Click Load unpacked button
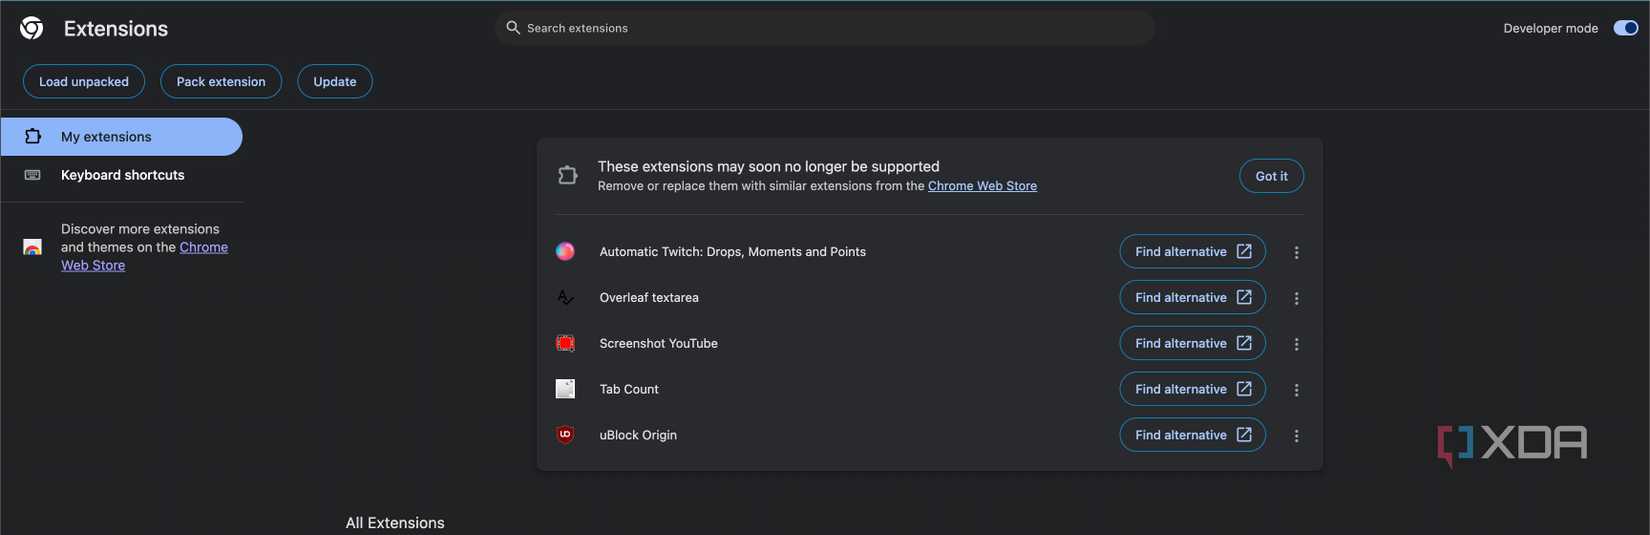Viewport: 1650px width, 535px height. 84,82
